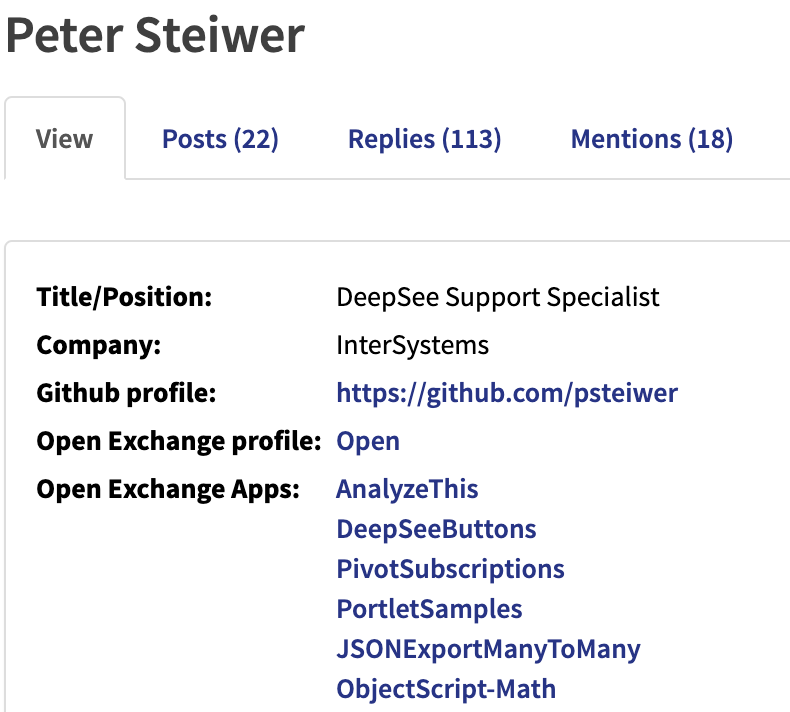Click the 'DeepSee Support Specialist' text
Viewport: 790px width, 712px height.
[498, 297]
